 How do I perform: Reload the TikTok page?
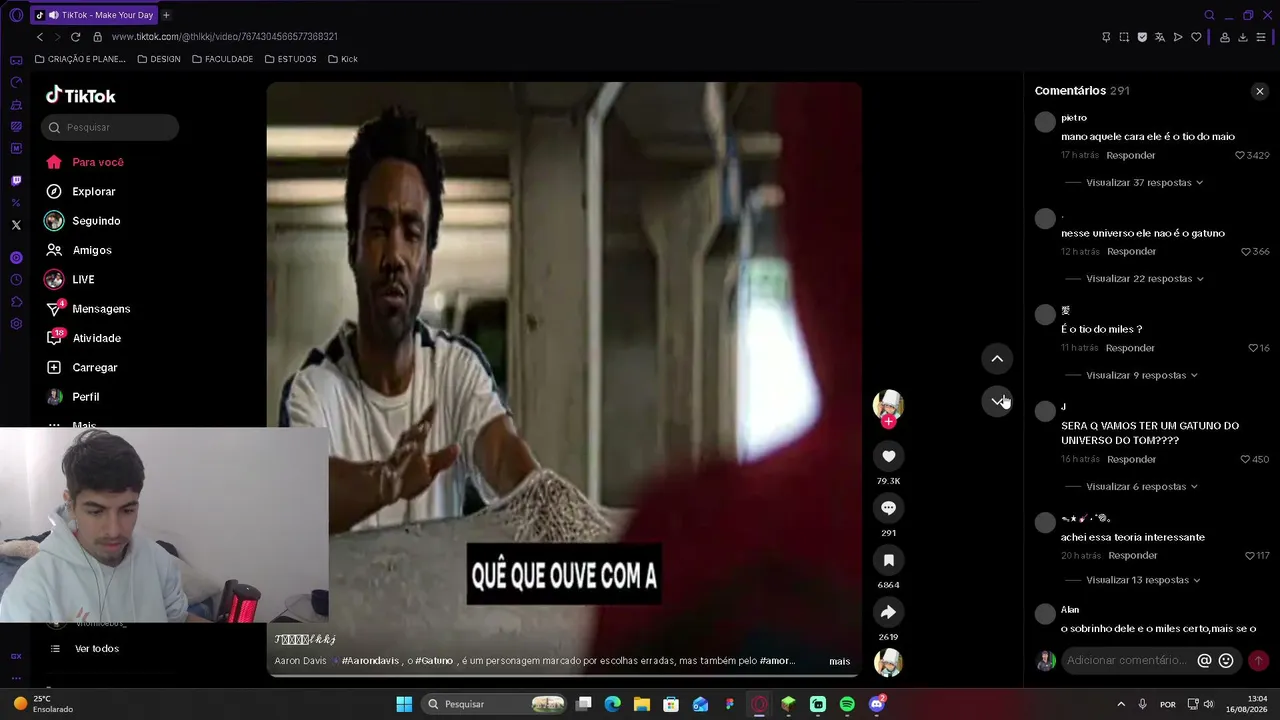click(75, 37)
